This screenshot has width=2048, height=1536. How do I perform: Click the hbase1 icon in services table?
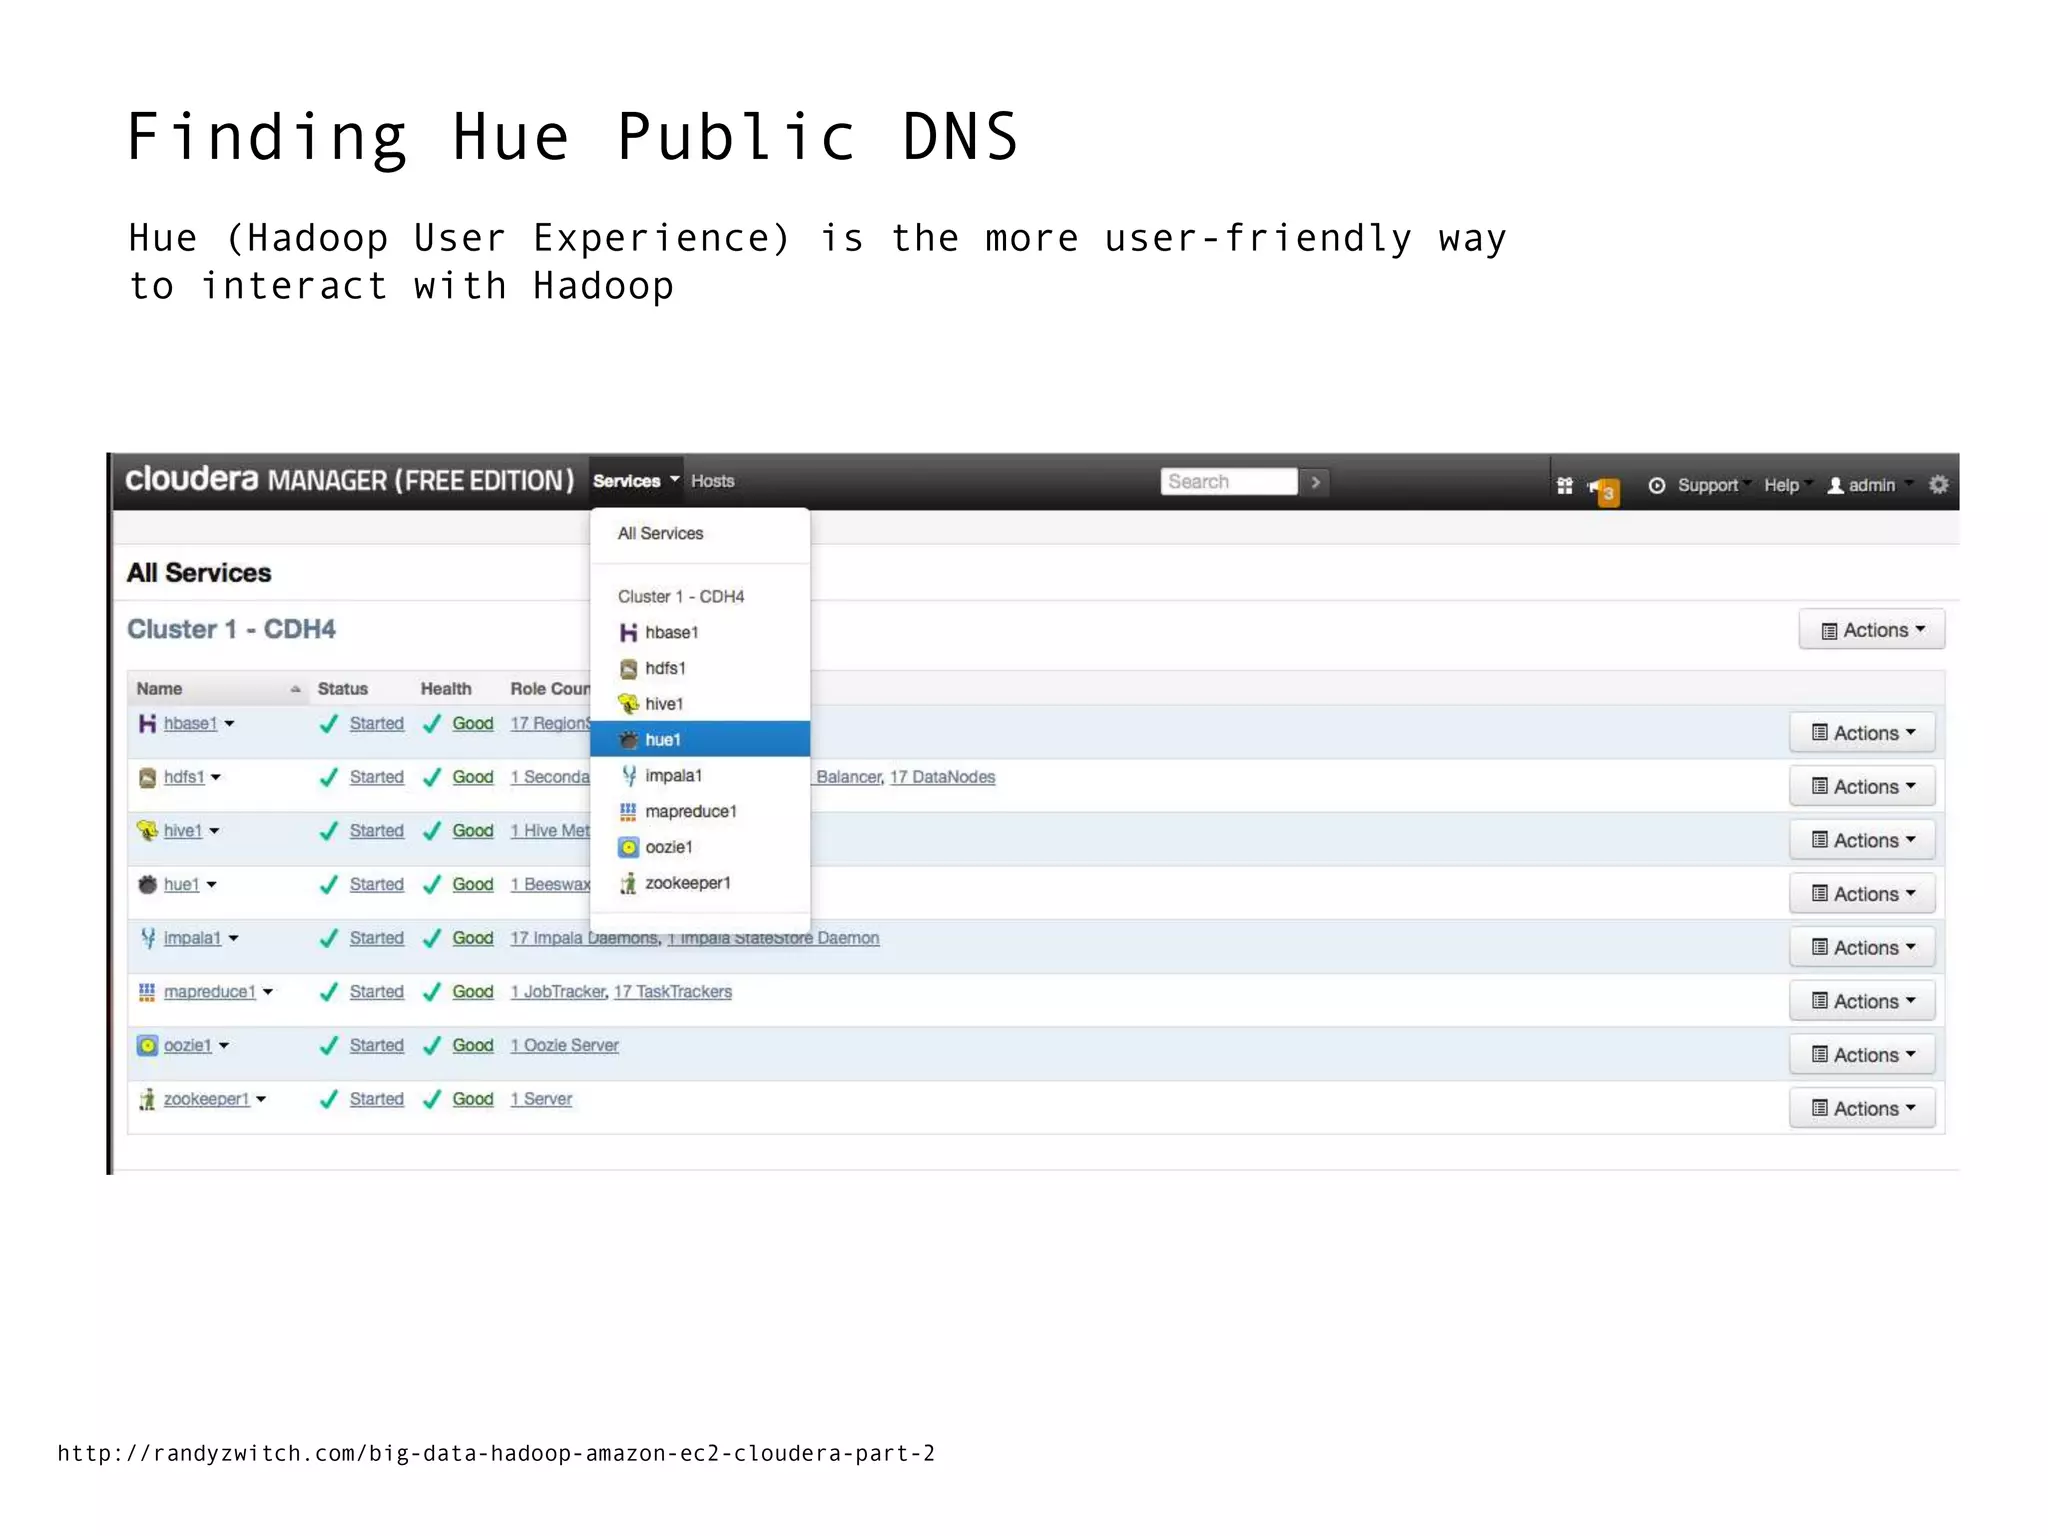[147, 723]
